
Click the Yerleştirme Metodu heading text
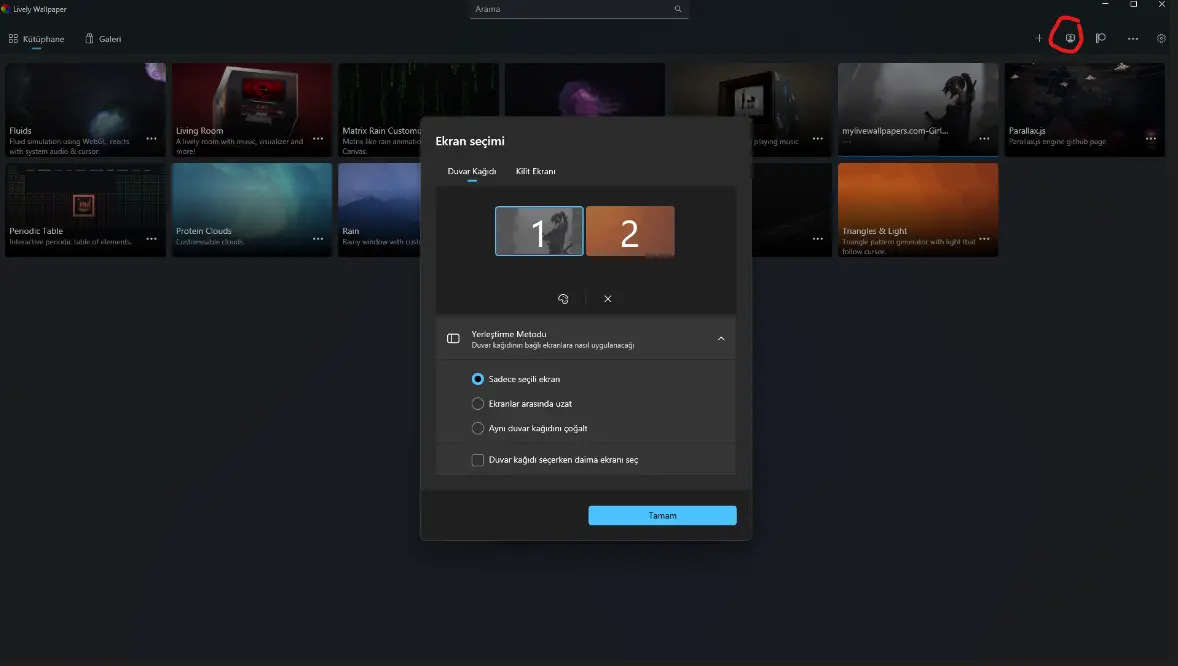point(509,335)
